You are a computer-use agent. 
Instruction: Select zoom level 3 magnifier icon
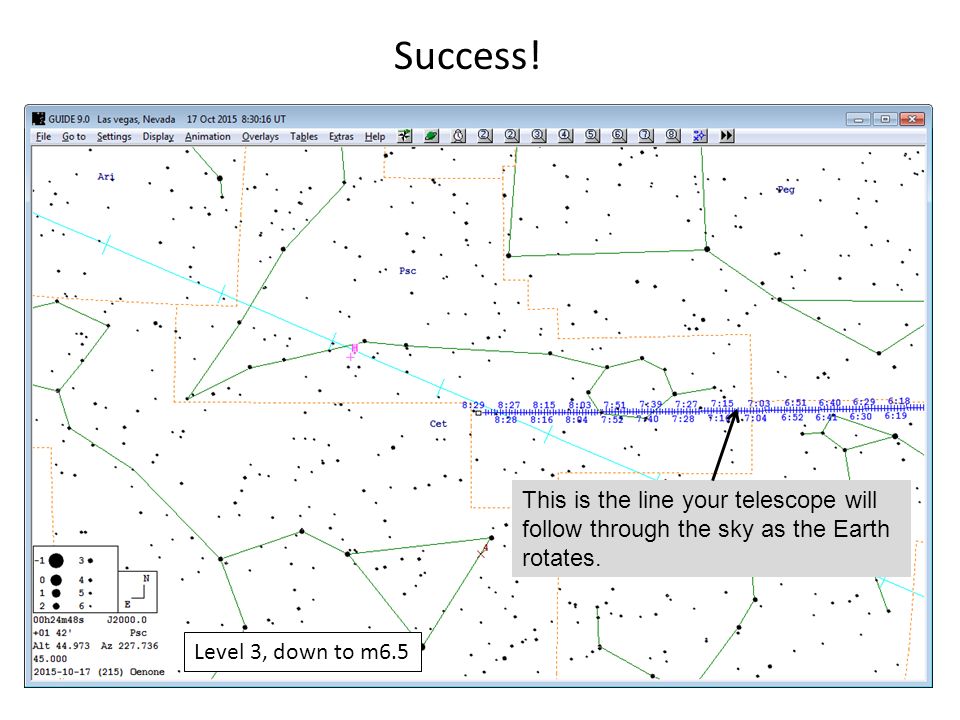pos(538,136)
